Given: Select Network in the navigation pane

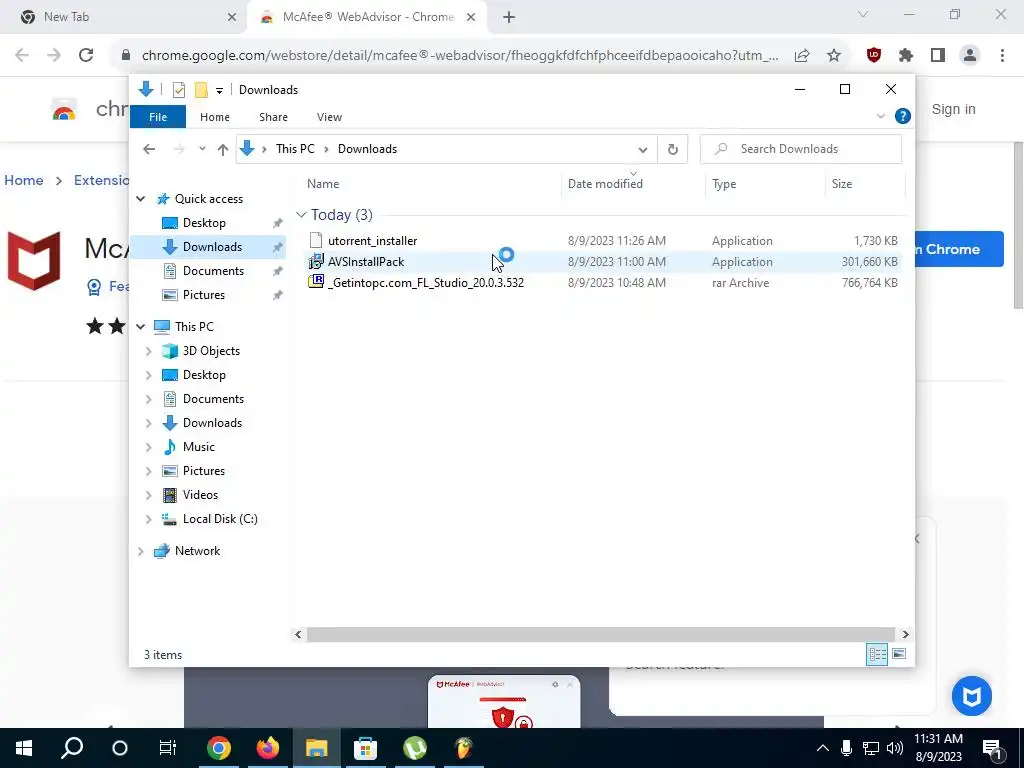Looking at the screenshot, I should click(197, 551).
